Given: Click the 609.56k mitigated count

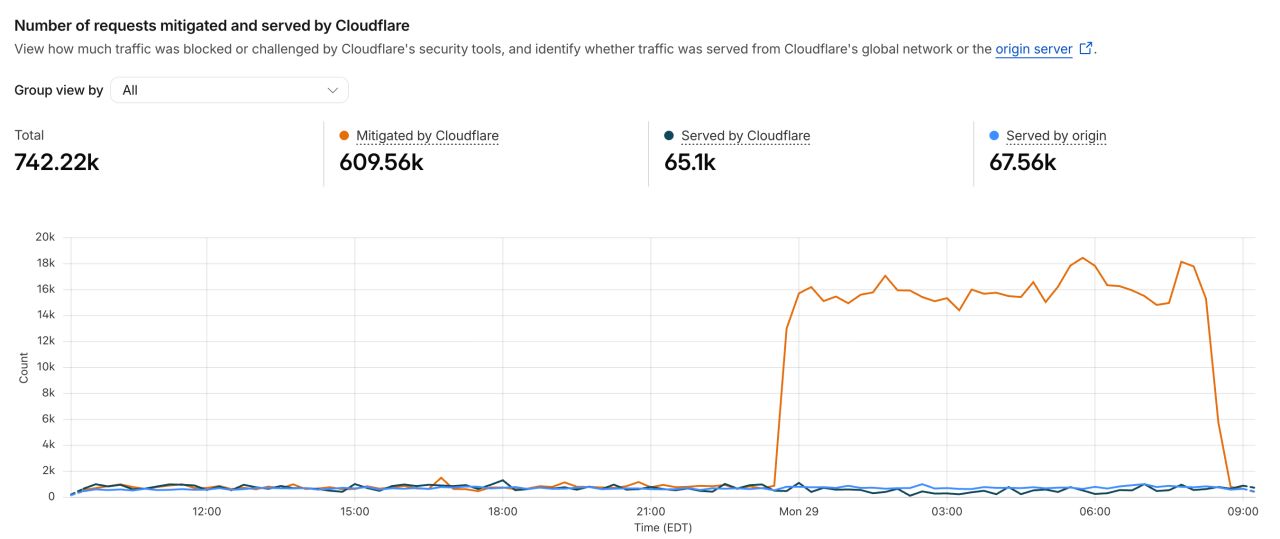Looking at the screenshot, I should (x=381, y=162).
